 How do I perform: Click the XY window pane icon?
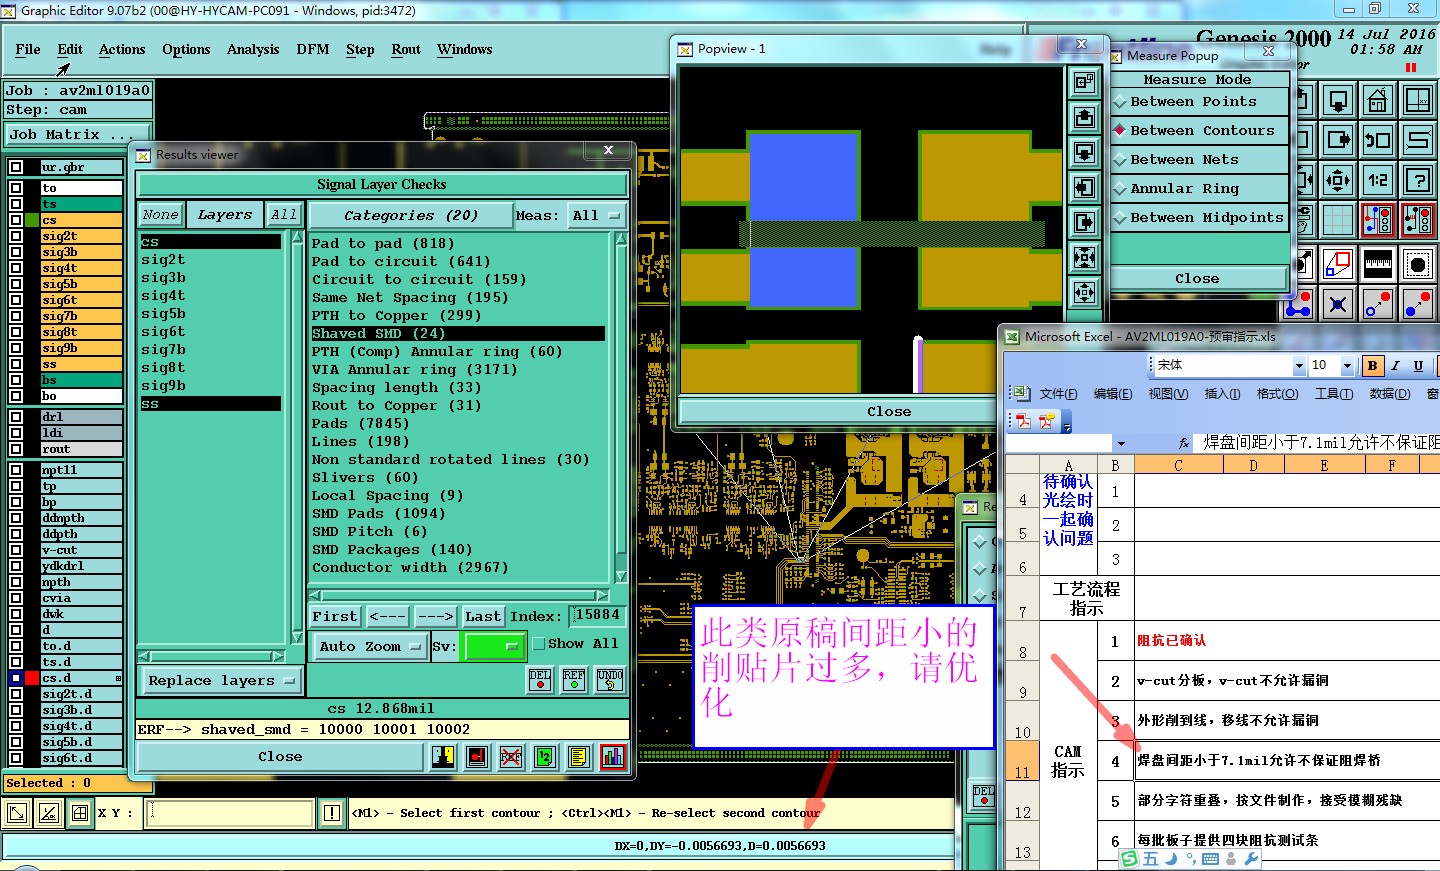1418,100
